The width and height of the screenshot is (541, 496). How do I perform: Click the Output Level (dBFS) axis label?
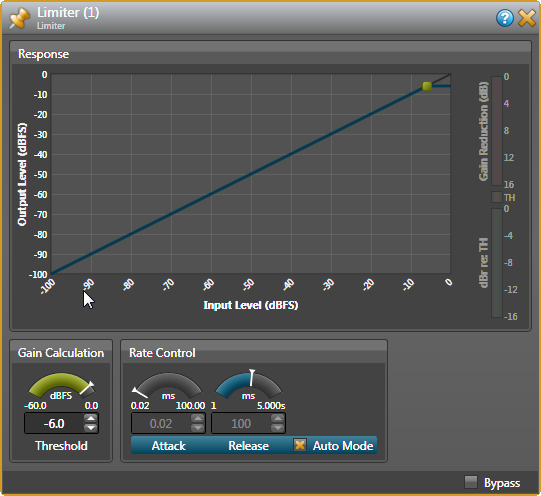(22, 174)
